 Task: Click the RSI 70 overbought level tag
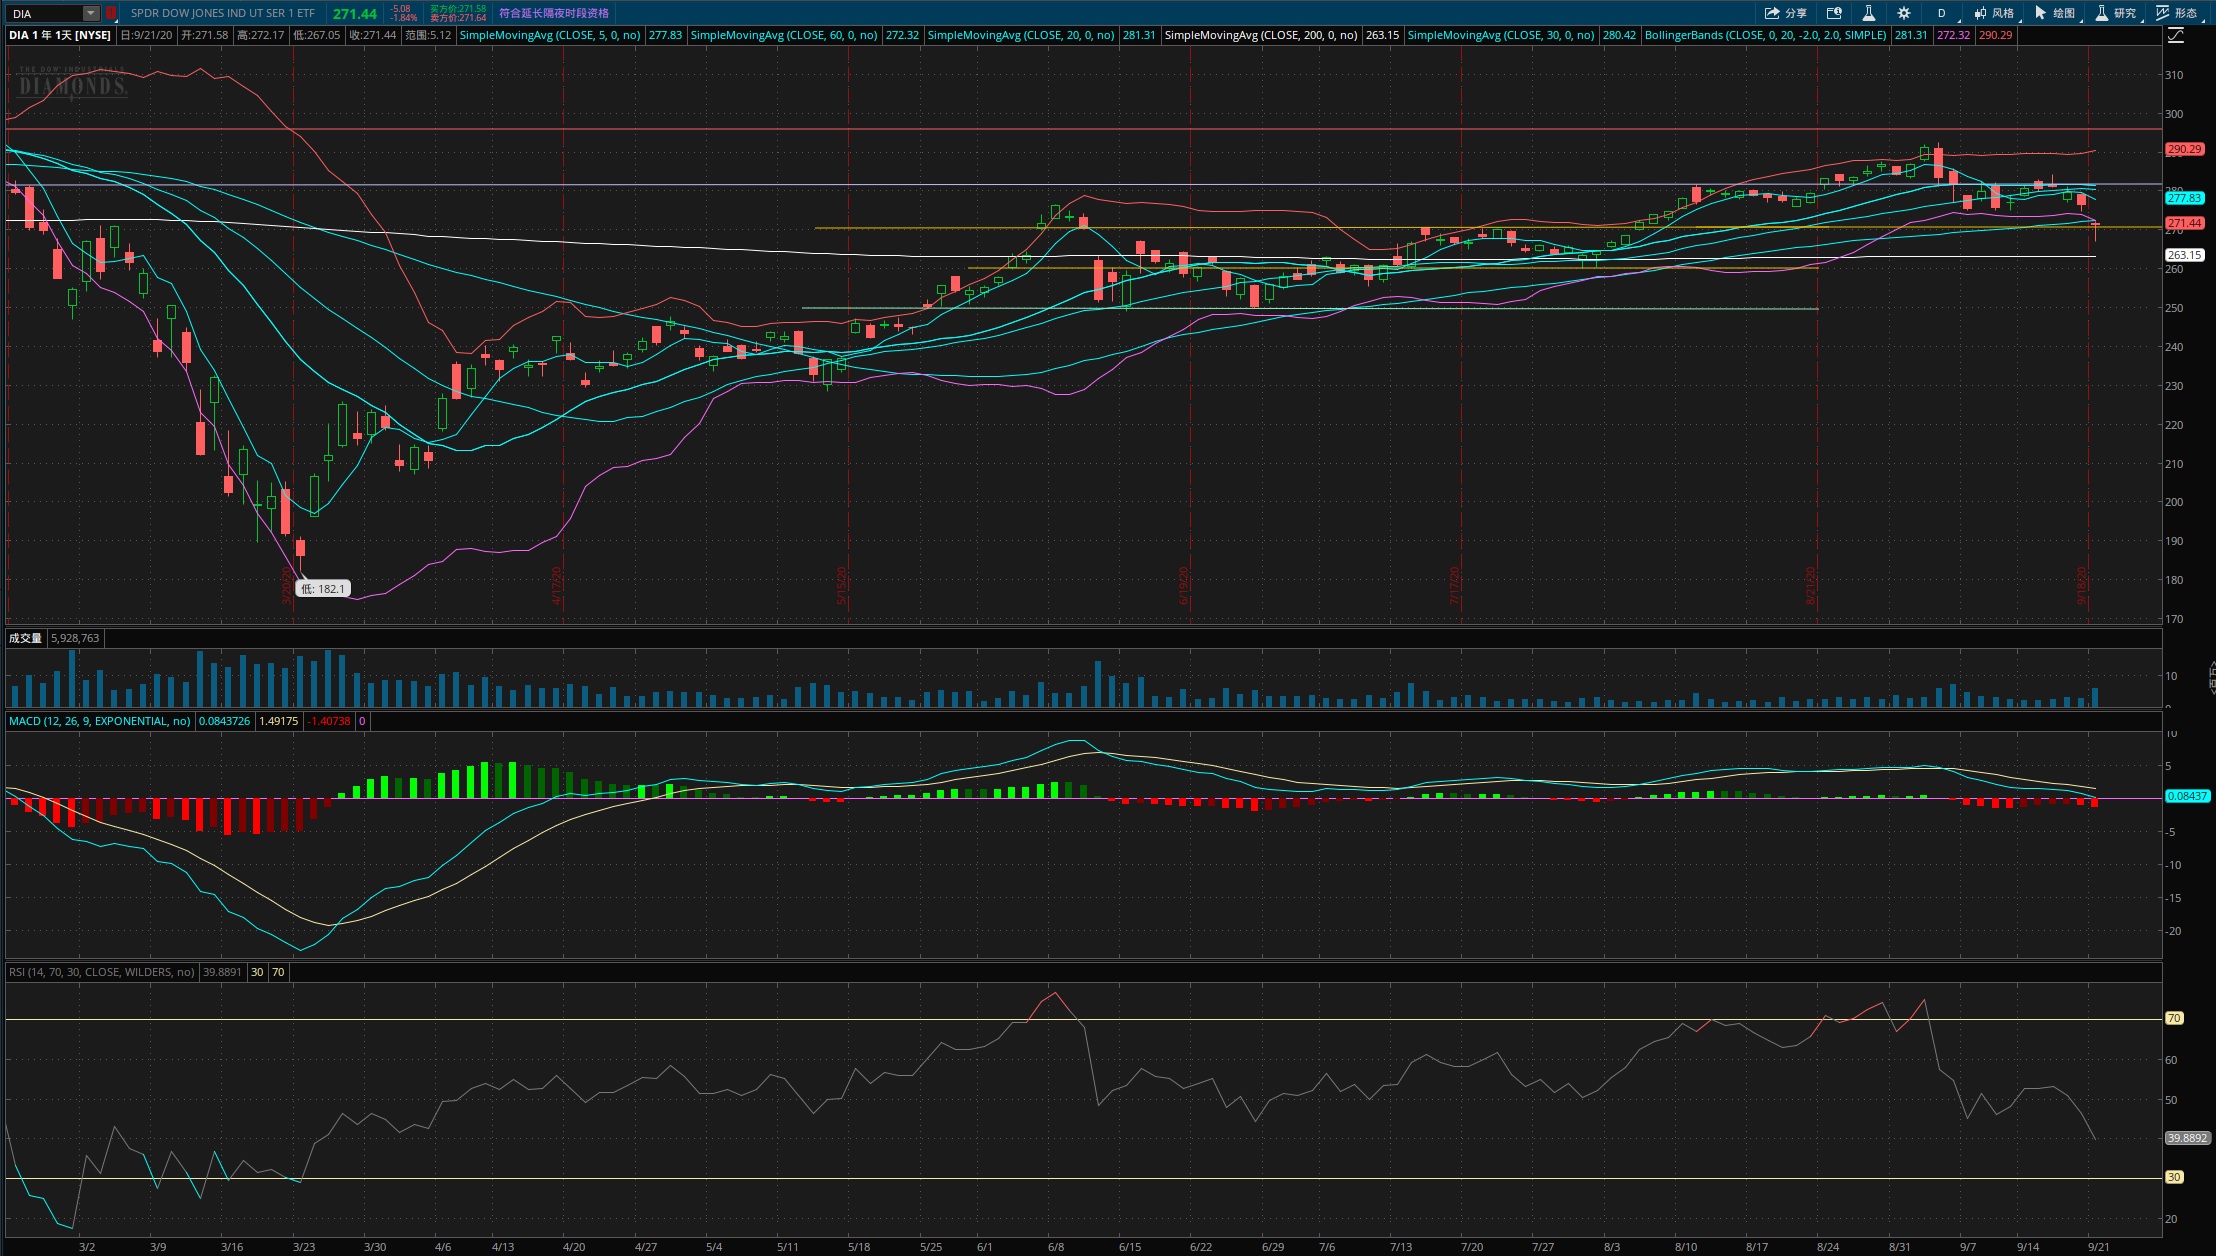point(2174,1018)
